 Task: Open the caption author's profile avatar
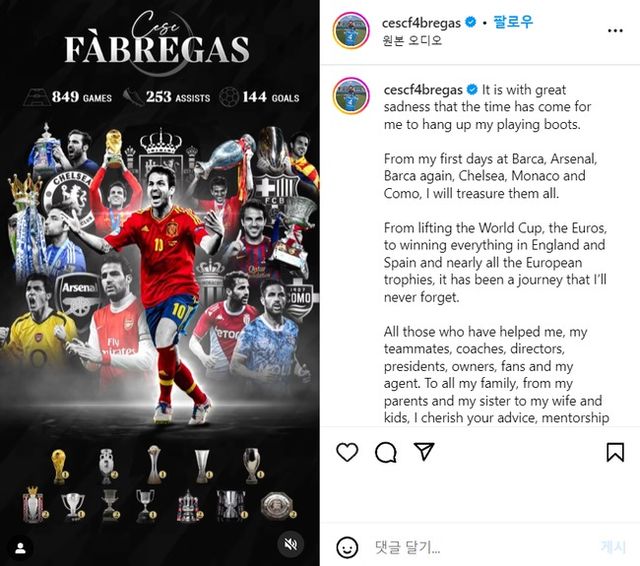click(x=351, y=95)
